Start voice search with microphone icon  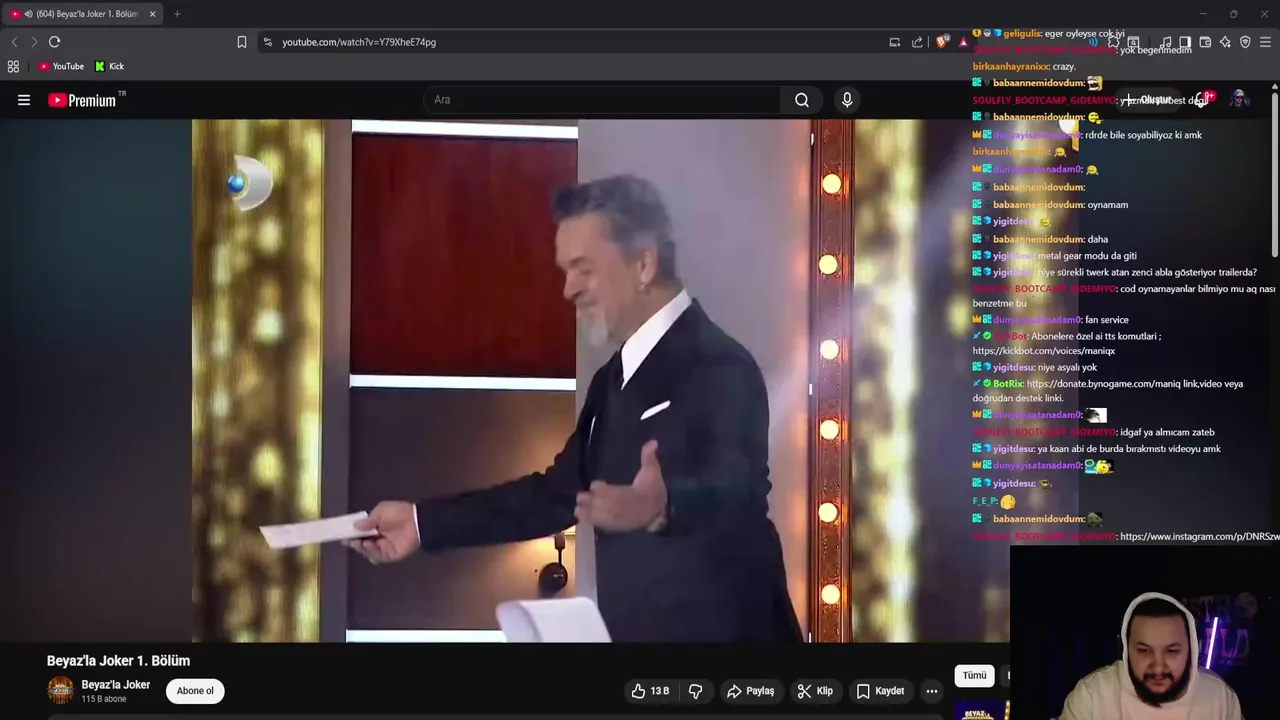pyautogui.click(x=847, y=100)
